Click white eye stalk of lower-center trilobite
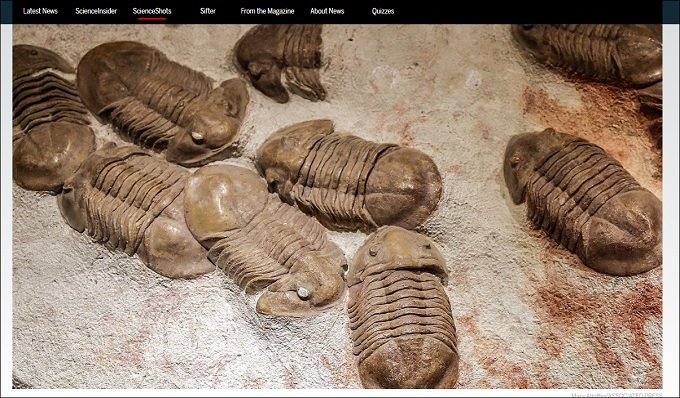Viewport: 680px width, 398px height. pos(303,293)
